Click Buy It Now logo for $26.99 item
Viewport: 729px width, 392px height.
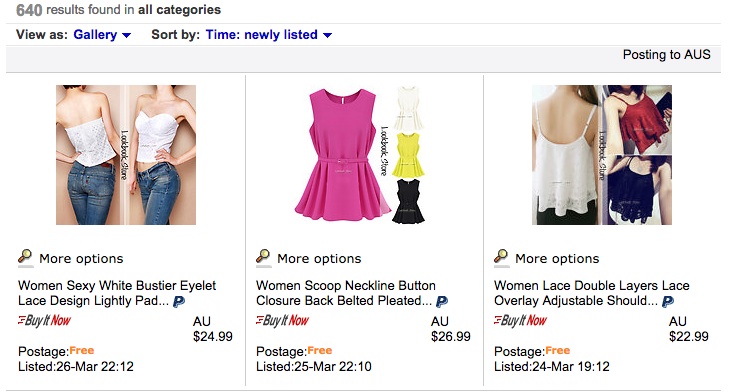[282, 320]
